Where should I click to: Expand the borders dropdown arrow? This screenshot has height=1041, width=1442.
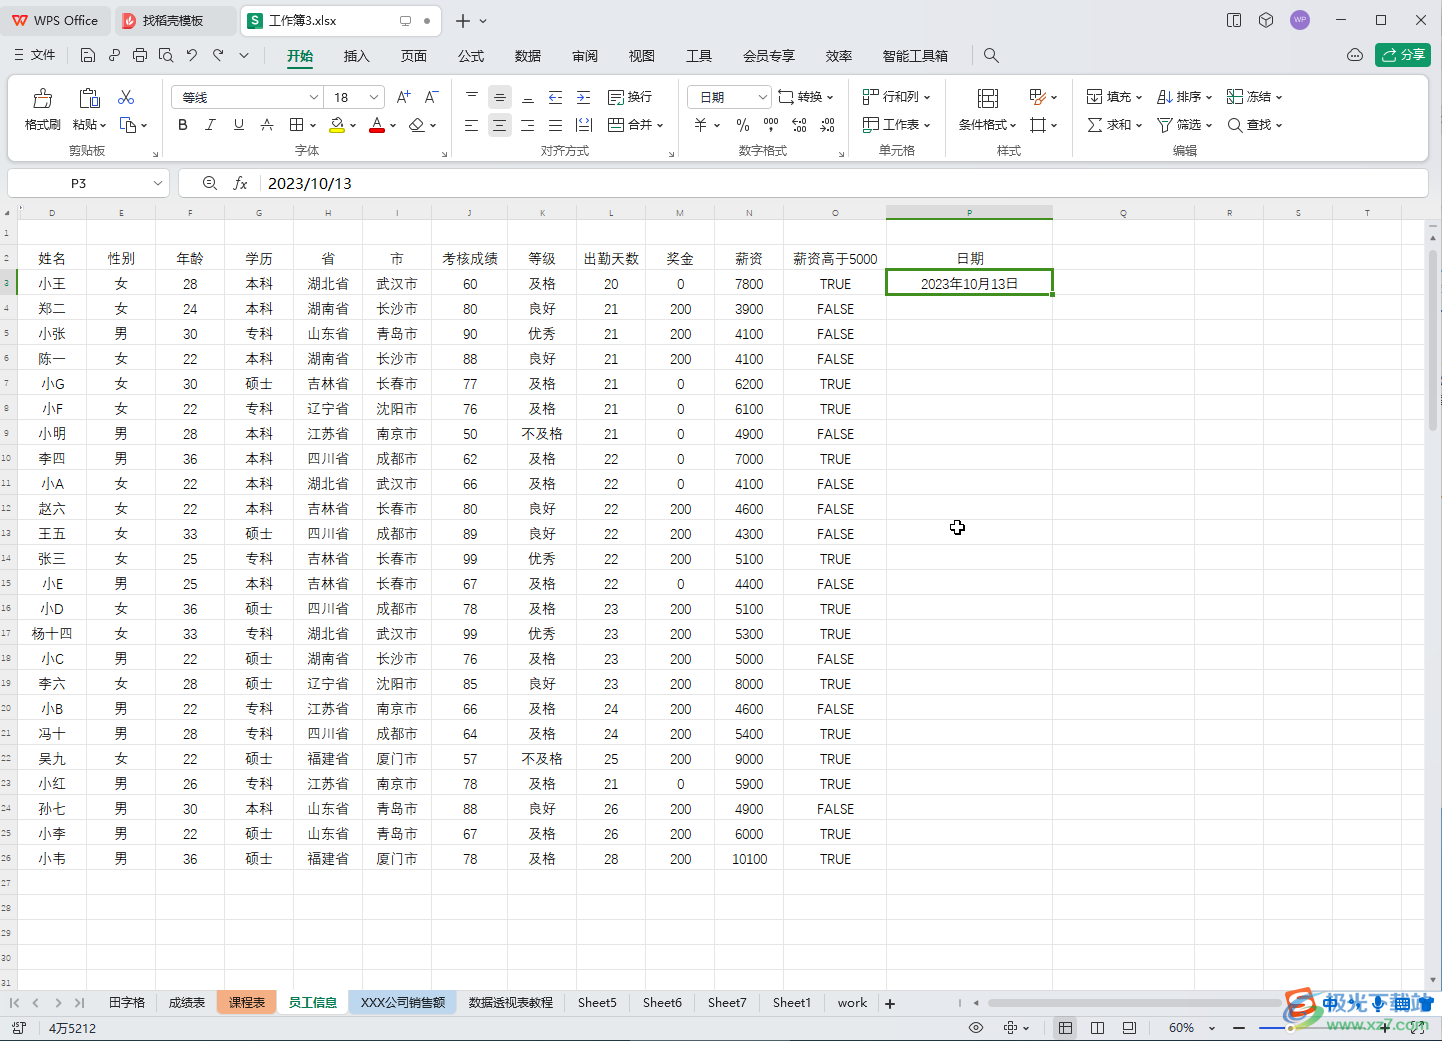coord(313,126)
